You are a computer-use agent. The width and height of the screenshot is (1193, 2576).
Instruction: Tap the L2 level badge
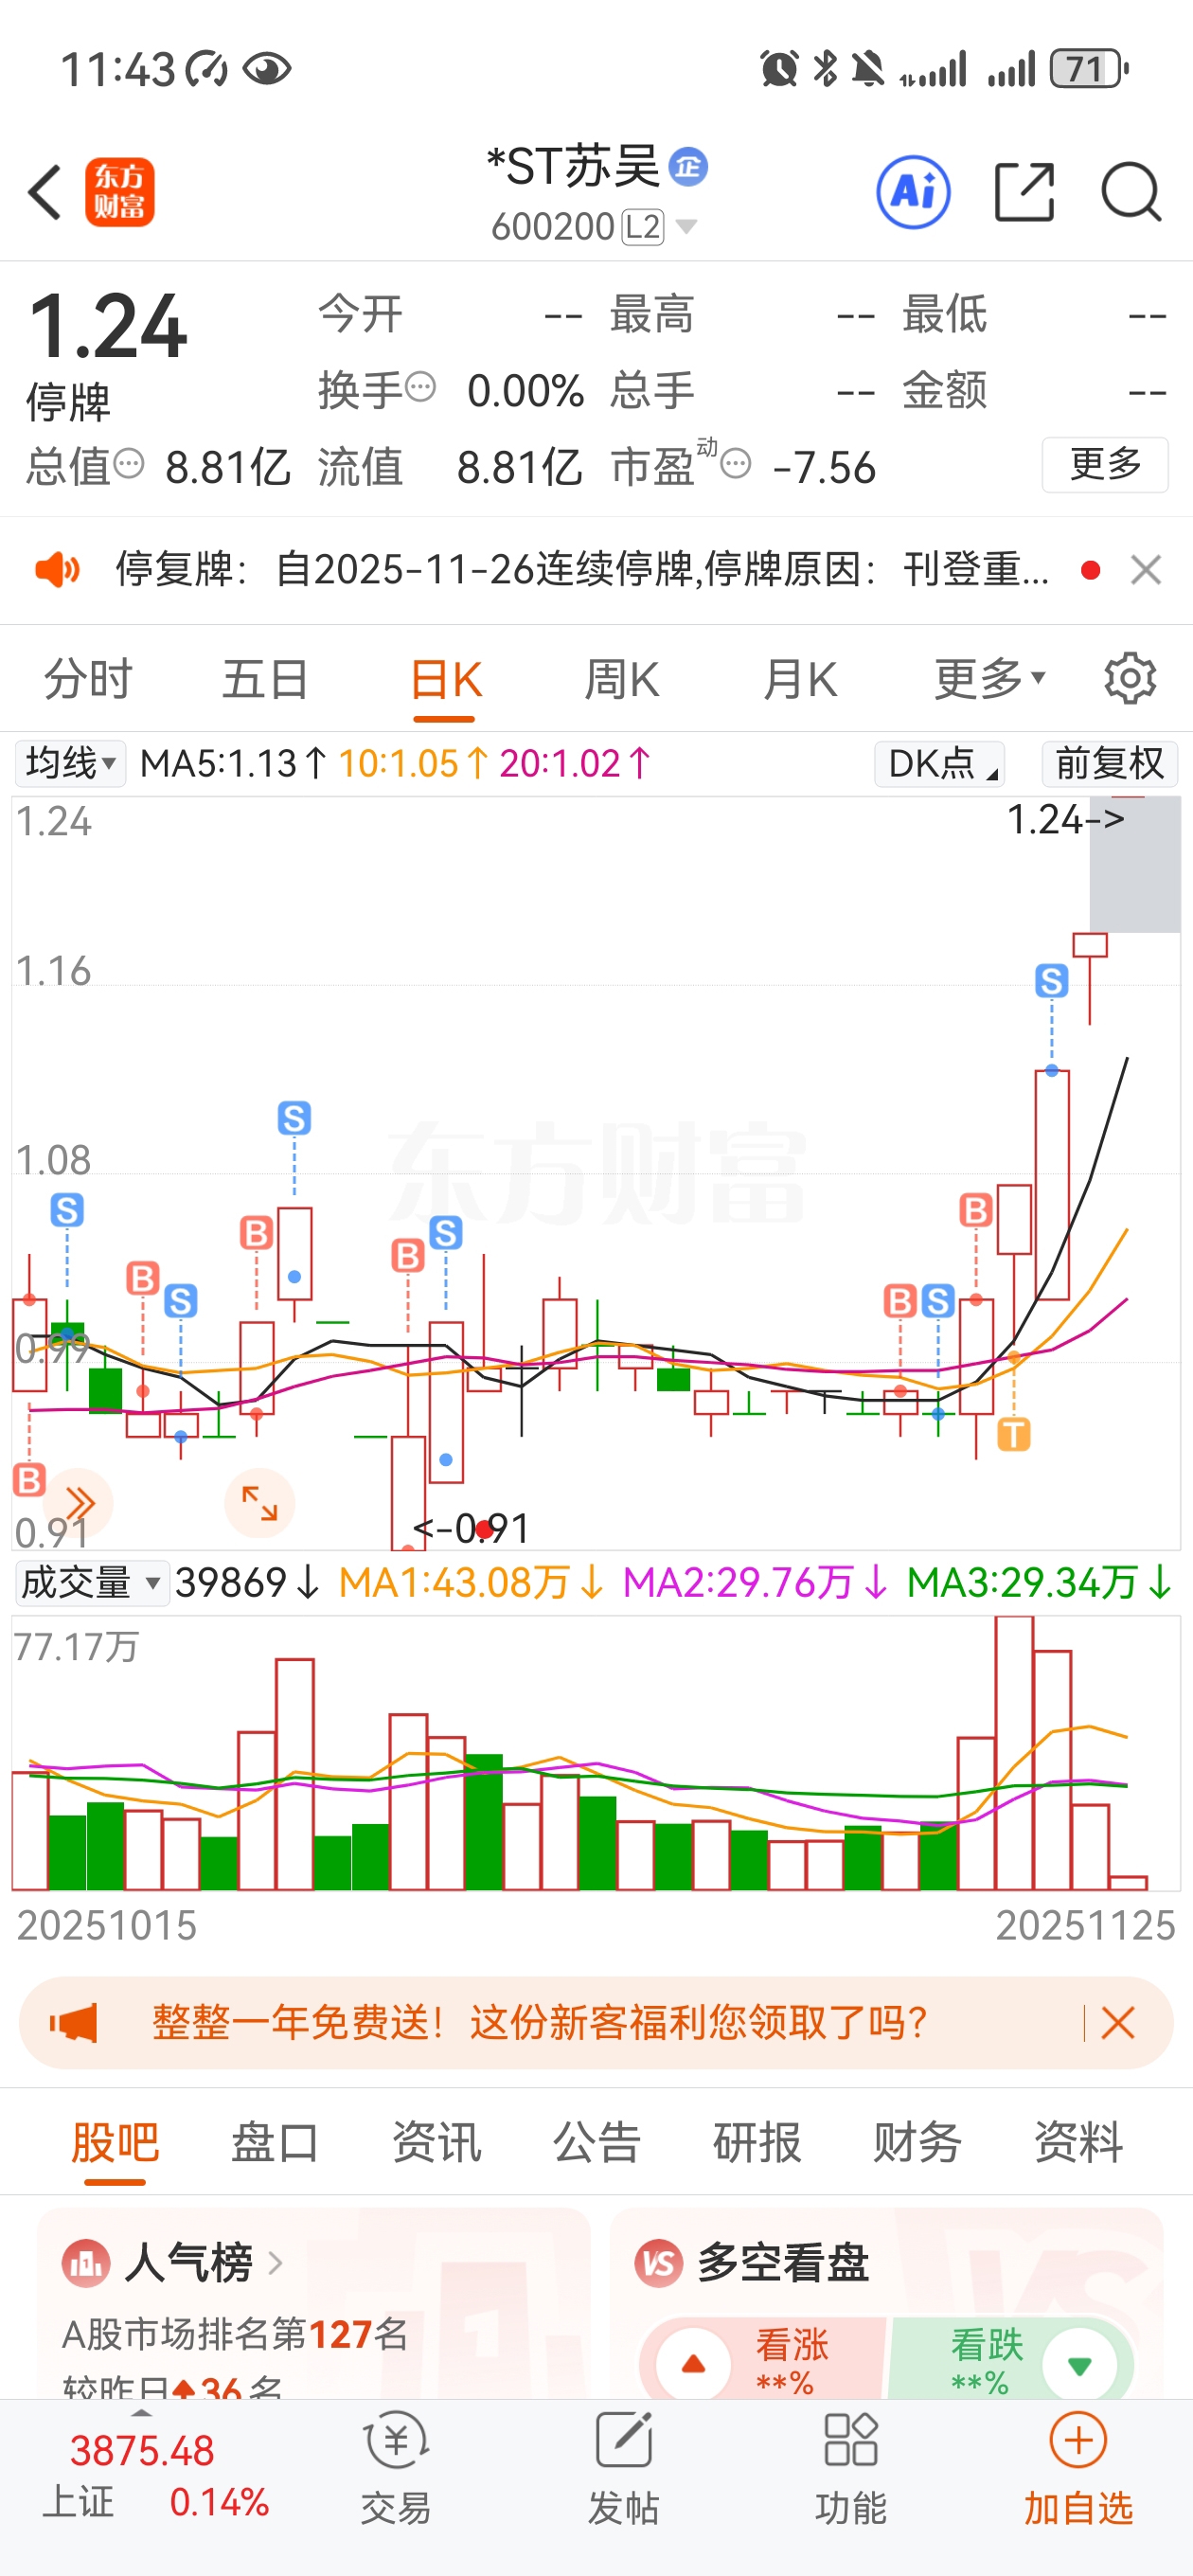[642, 227]
